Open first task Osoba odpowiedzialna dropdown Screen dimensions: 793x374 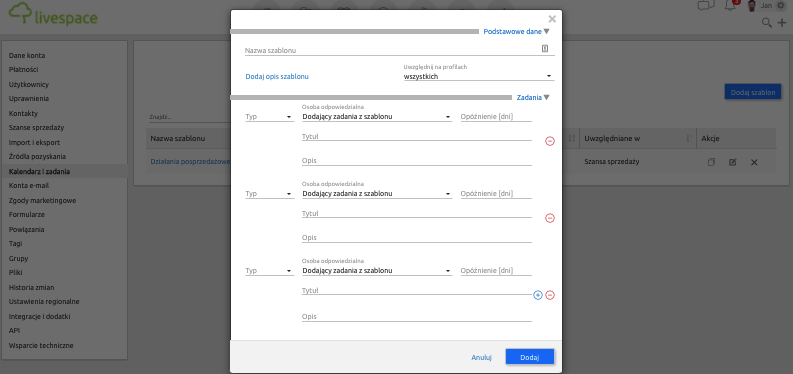(x=377, y=117)
